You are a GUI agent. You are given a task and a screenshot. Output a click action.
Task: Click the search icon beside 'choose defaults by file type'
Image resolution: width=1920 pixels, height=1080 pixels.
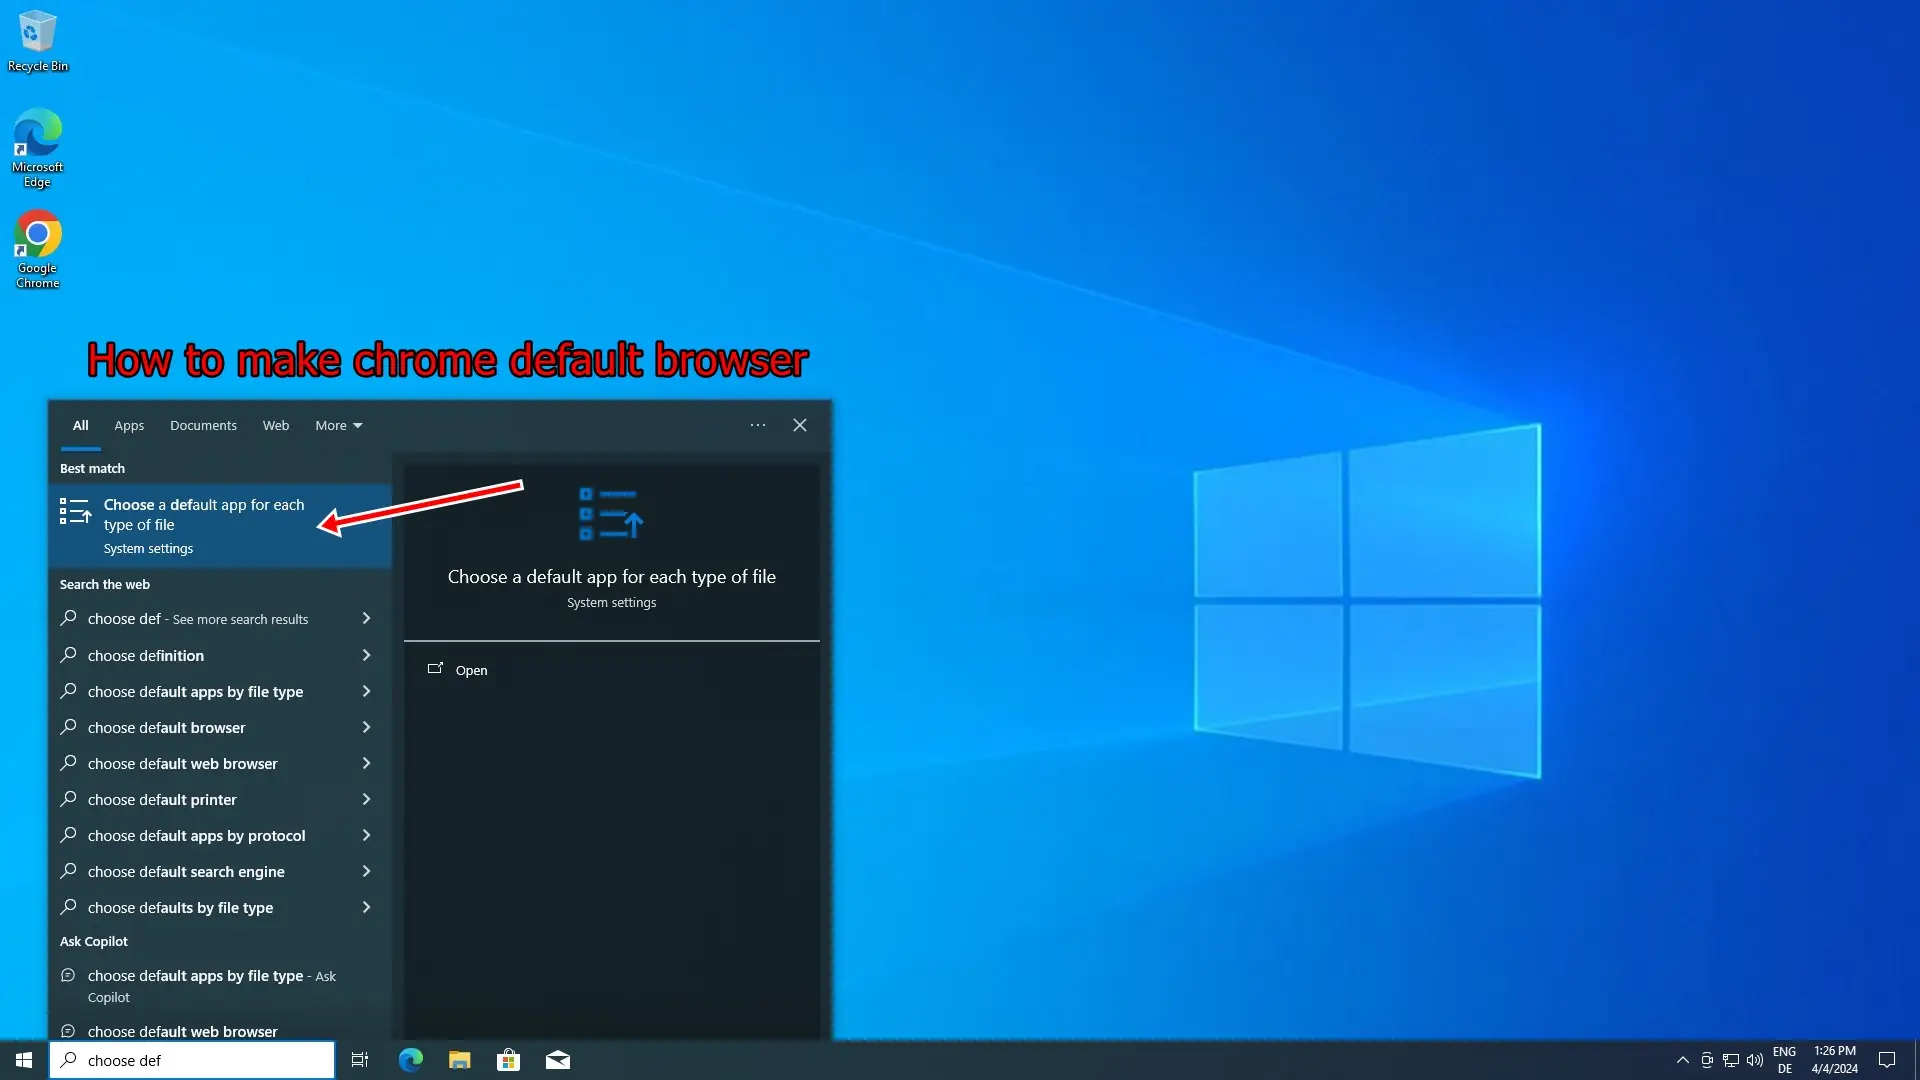(x=68, y=907)
